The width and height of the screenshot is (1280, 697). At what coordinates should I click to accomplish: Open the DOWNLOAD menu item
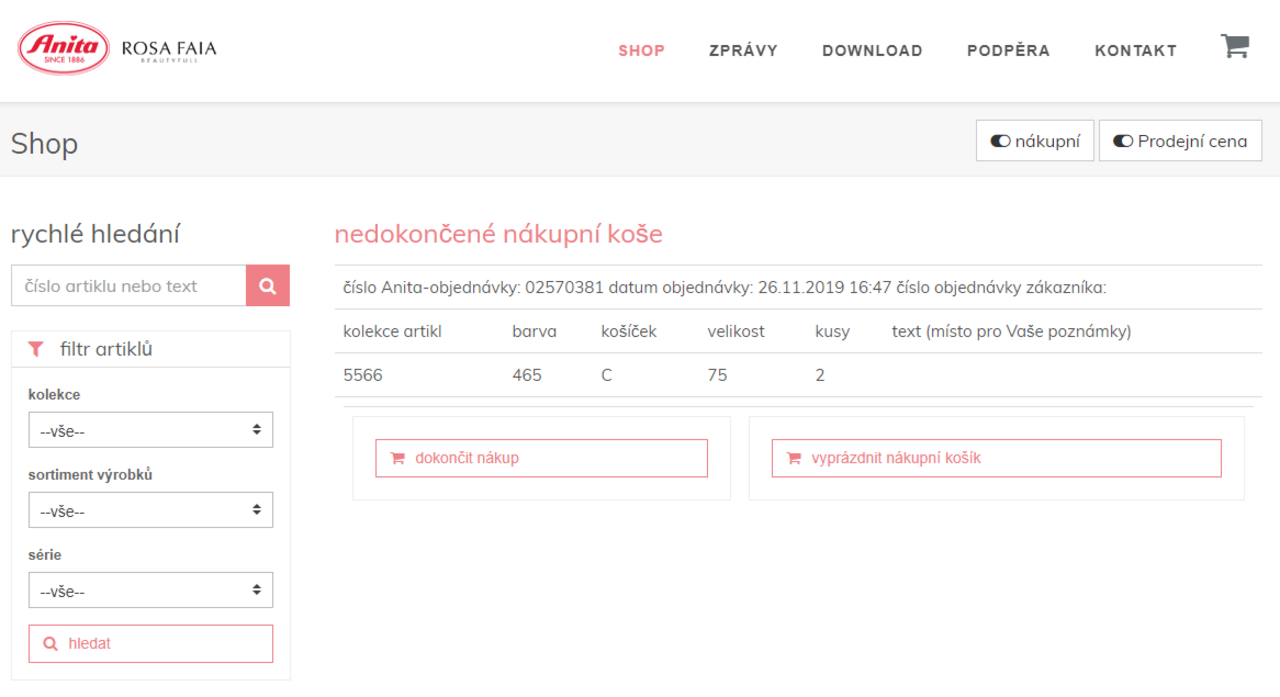(872, 50)
